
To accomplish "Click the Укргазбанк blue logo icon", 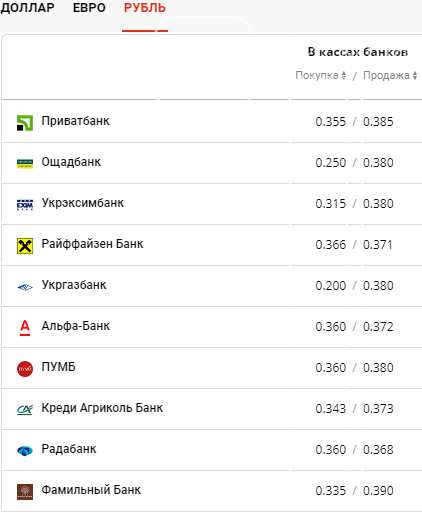I will click(x=25, y=287).
